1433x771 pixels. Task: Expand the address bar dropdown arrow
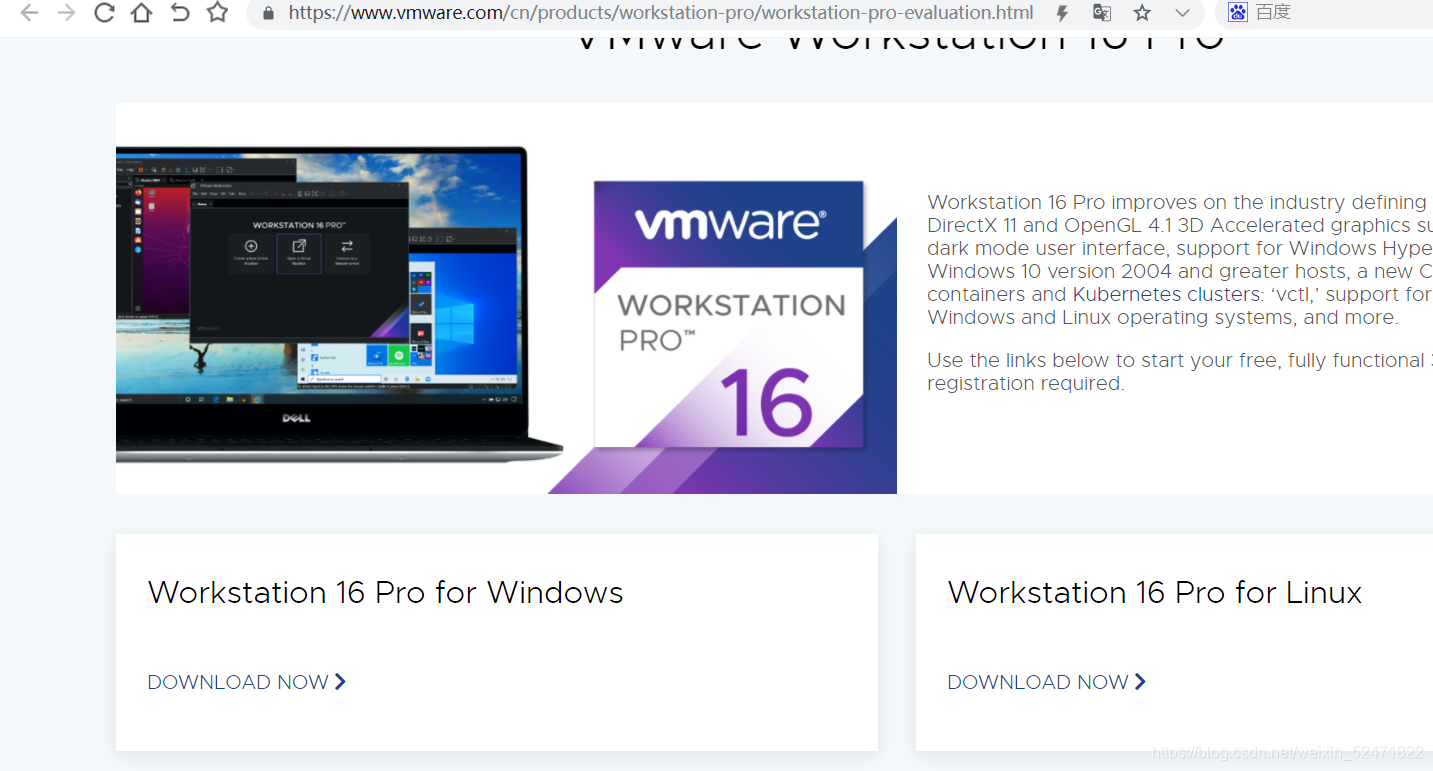1182,13
